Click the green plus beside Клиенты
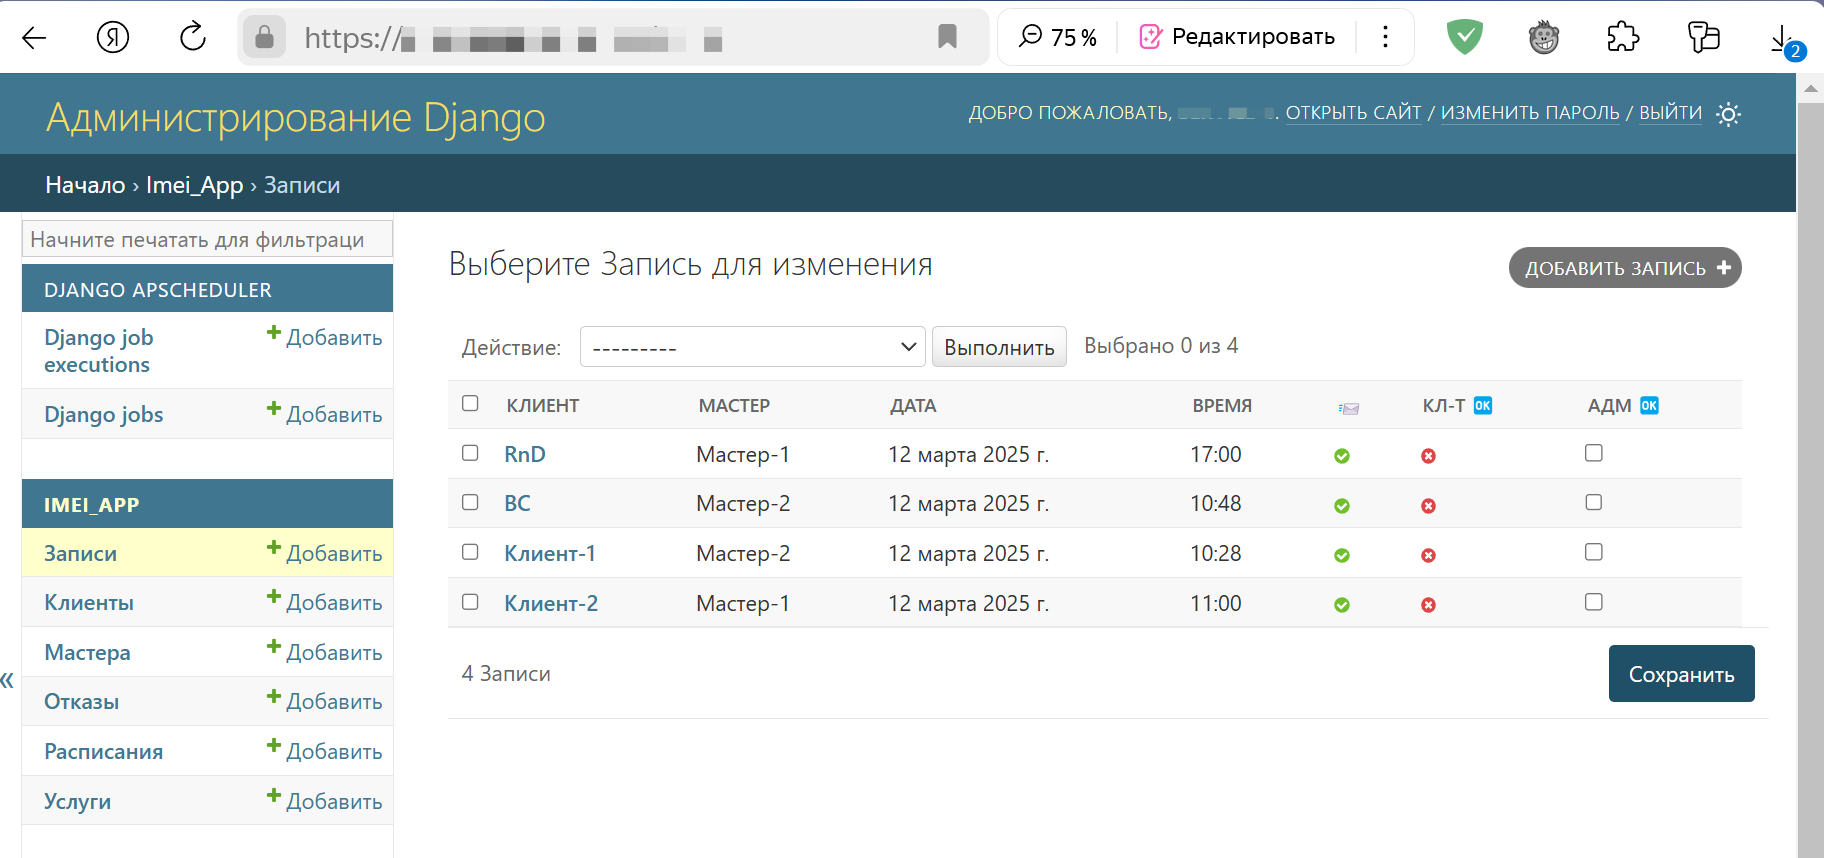1824x858 pixels. (x=273, y=597)
